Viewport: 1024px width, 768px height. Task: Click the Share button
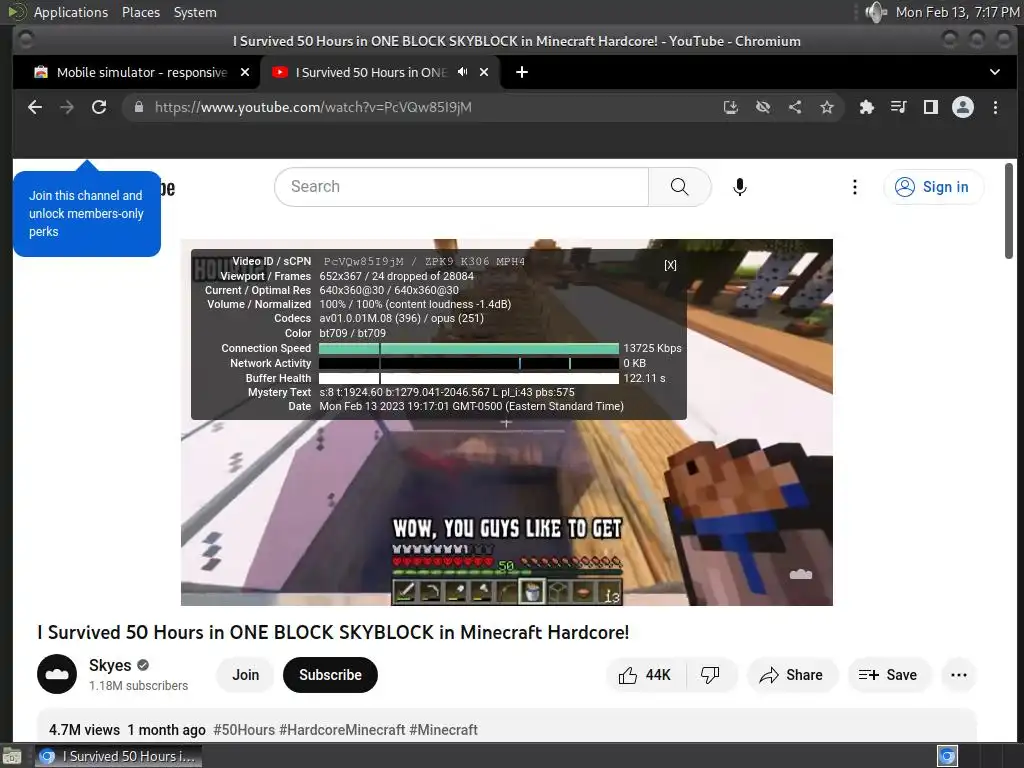click(x=792, y=675)
